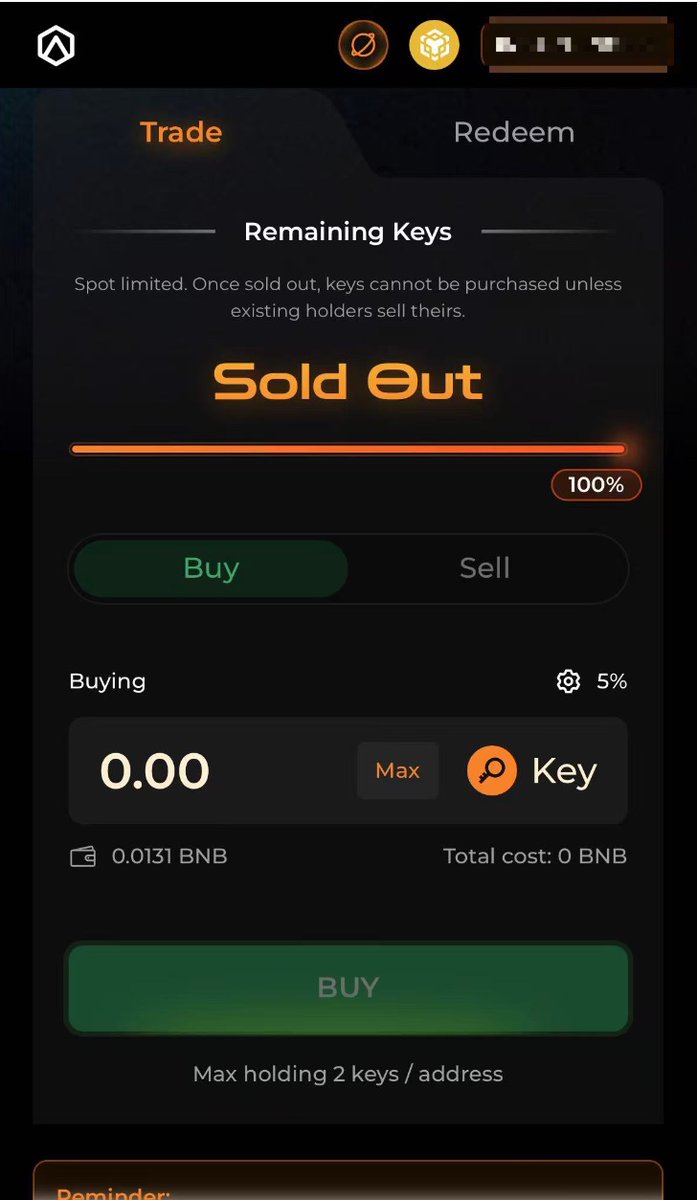The width and height of the screenshot is (697, 1200).
Task: Click the wallet balance icon
Action: (x=83, y=857)
